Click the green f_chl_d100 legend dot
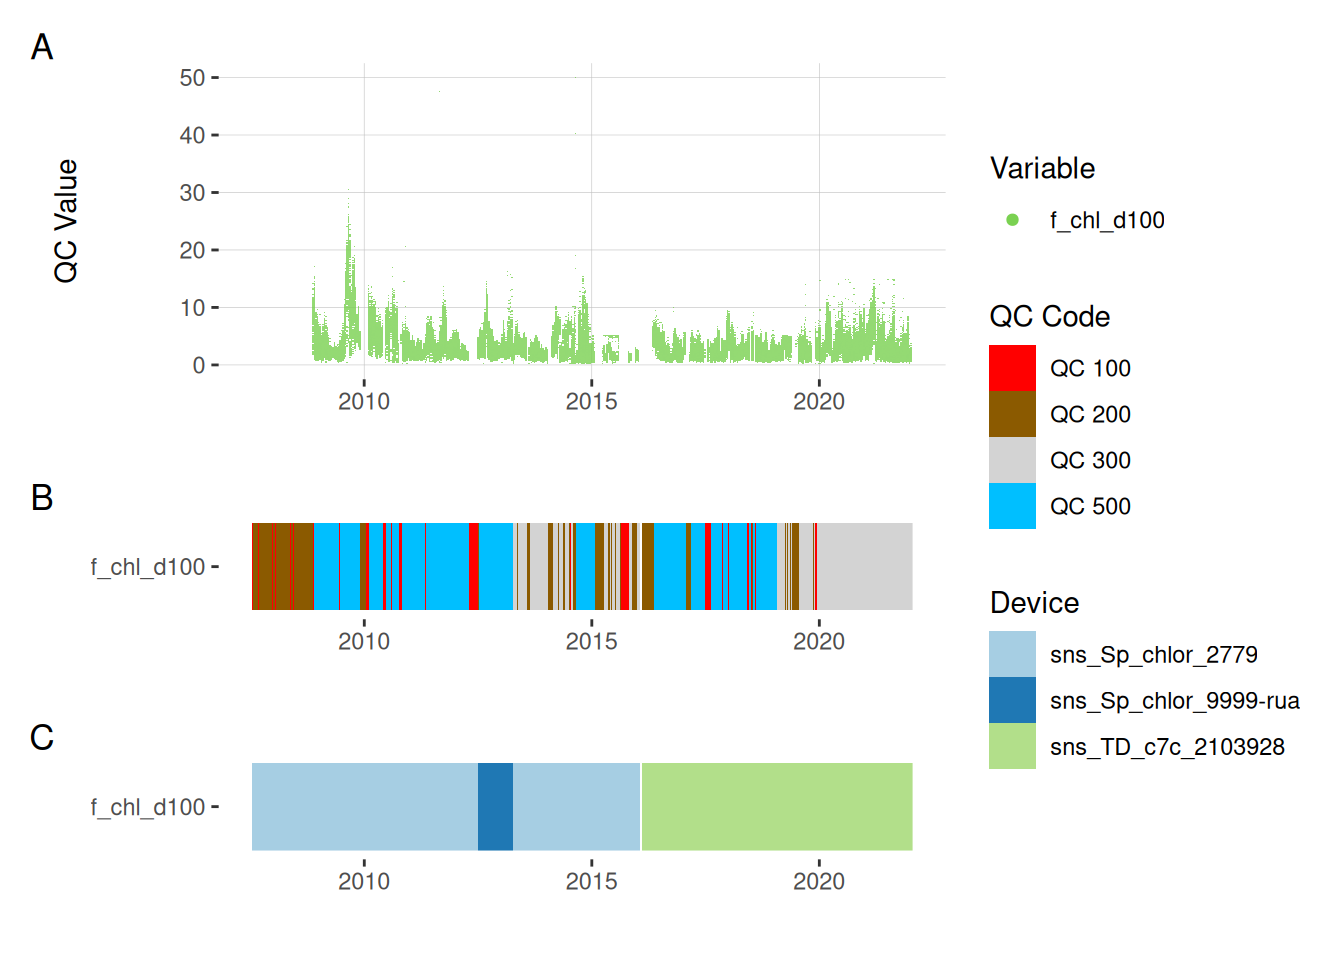The image size is (1344, 960). pyautogui.click(x=1012, y=220)
